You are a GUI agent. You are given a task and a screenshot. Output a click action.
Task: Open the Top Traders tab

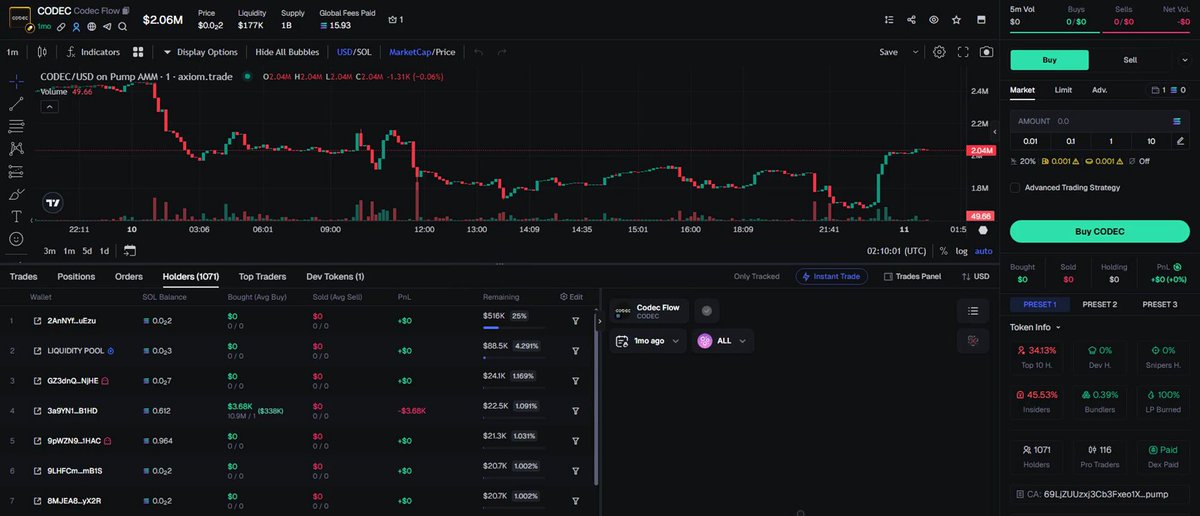click(x=262, y=276)
